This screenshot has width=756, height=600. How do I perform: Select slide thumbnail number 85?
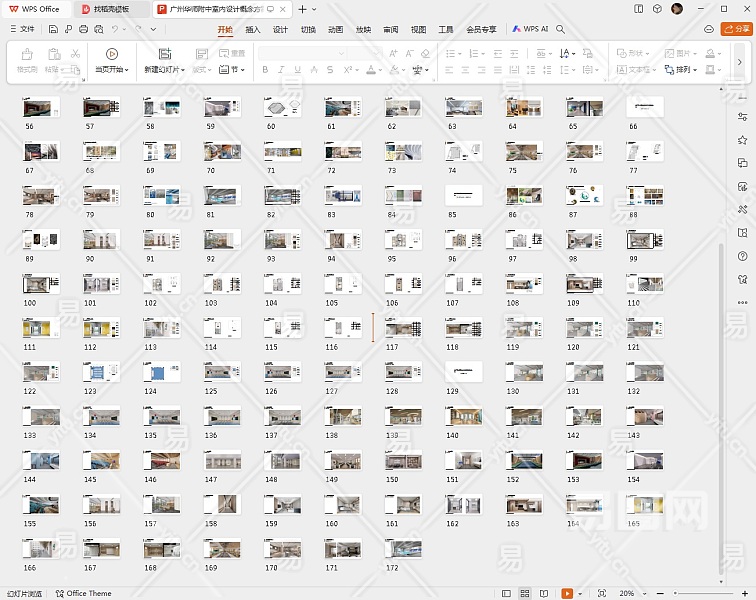click(463, 194)
